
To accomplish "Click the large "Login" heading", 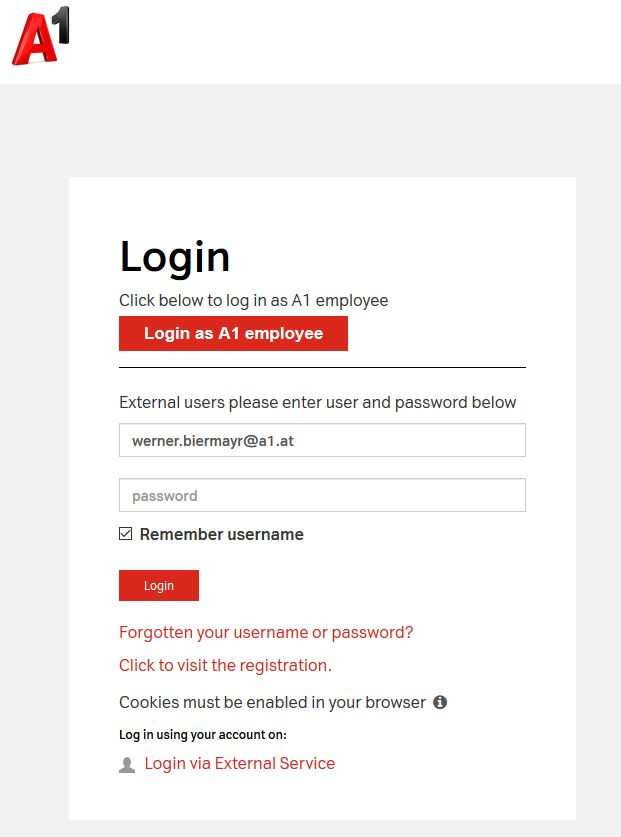I will pyautogui.click(x=175, y=257).
